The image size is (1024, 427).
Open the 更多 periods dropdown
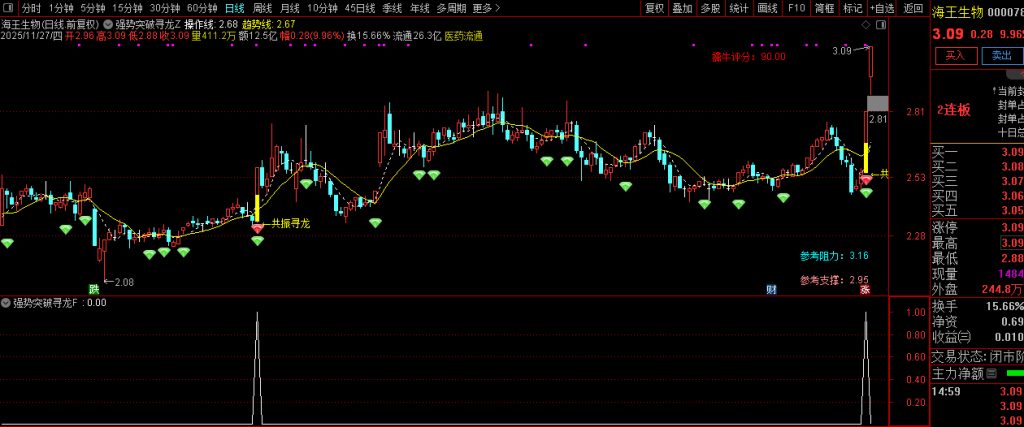click(x=486, y=8)
